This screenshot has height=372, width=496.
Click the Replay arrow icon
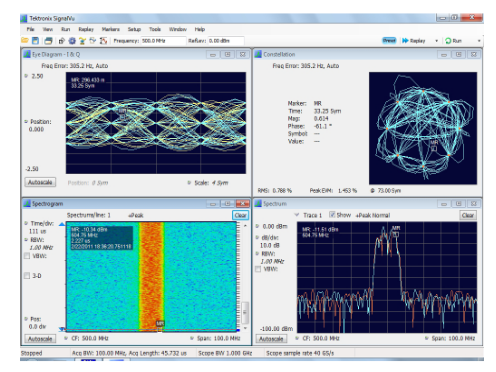point(405,41)
